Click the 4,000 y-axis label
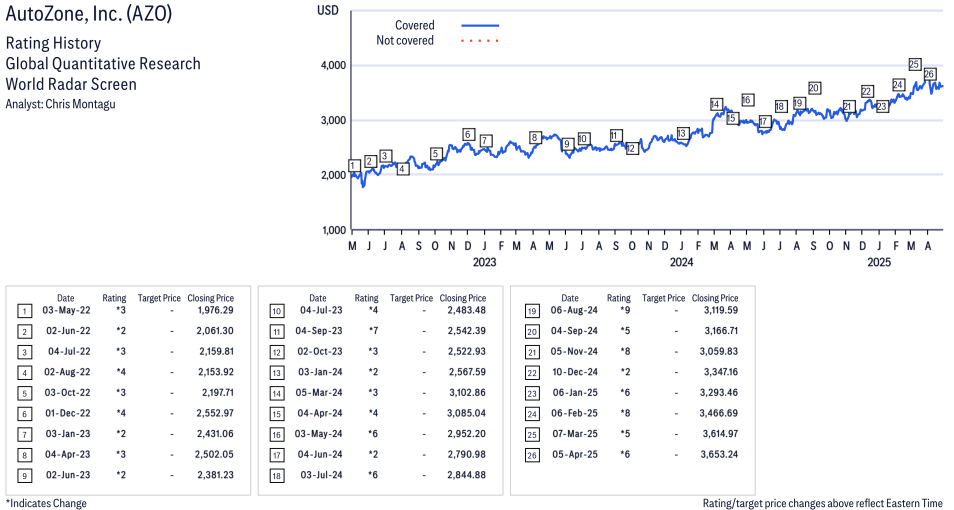The image size is (954, 510). [x=333, y=66]
